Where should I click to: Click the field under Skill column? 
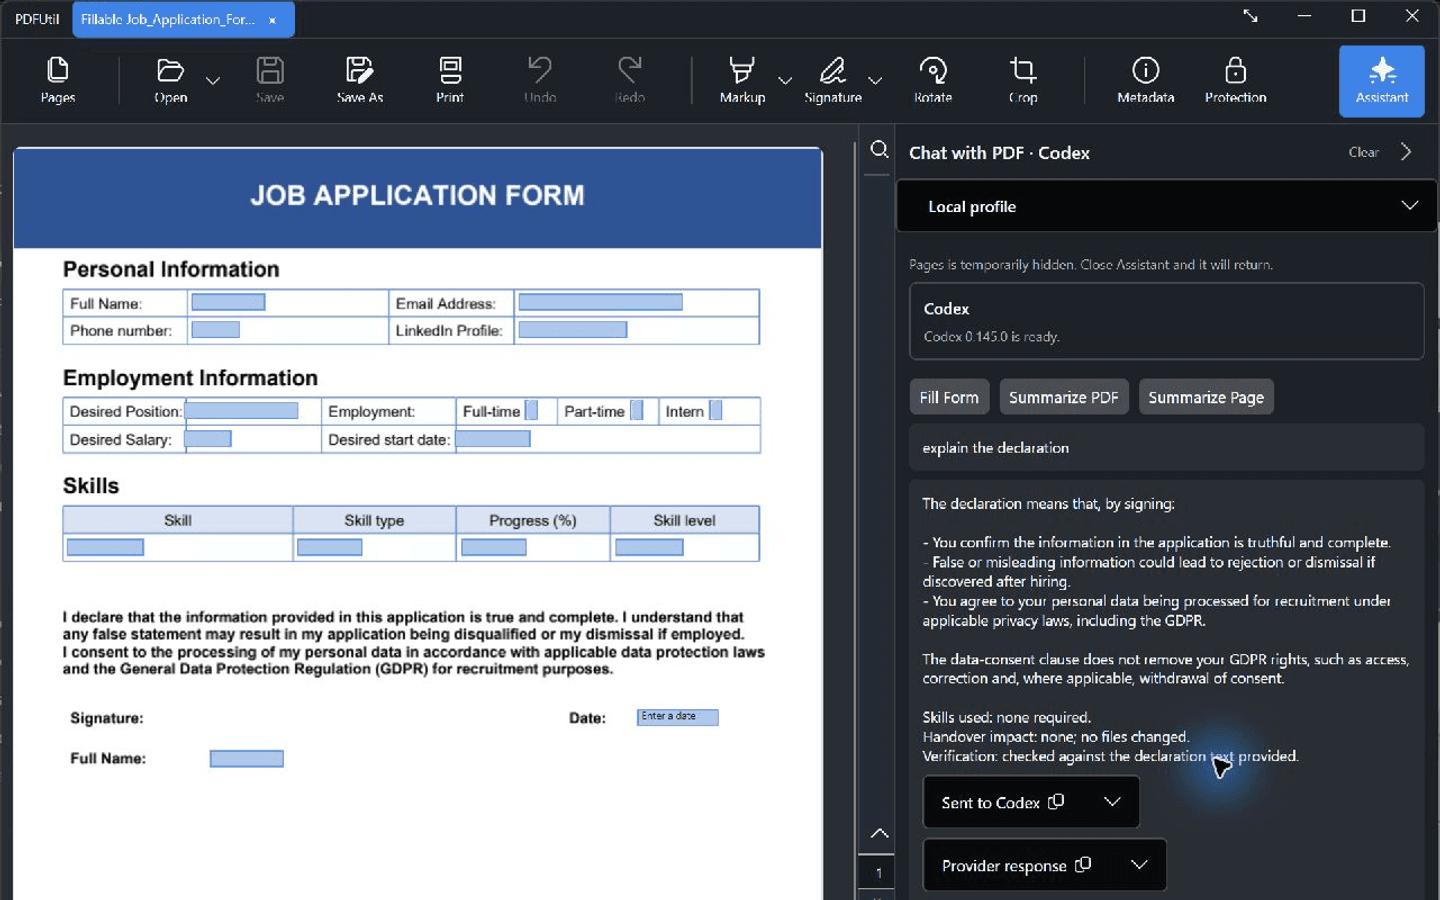[x=105, y=547]
